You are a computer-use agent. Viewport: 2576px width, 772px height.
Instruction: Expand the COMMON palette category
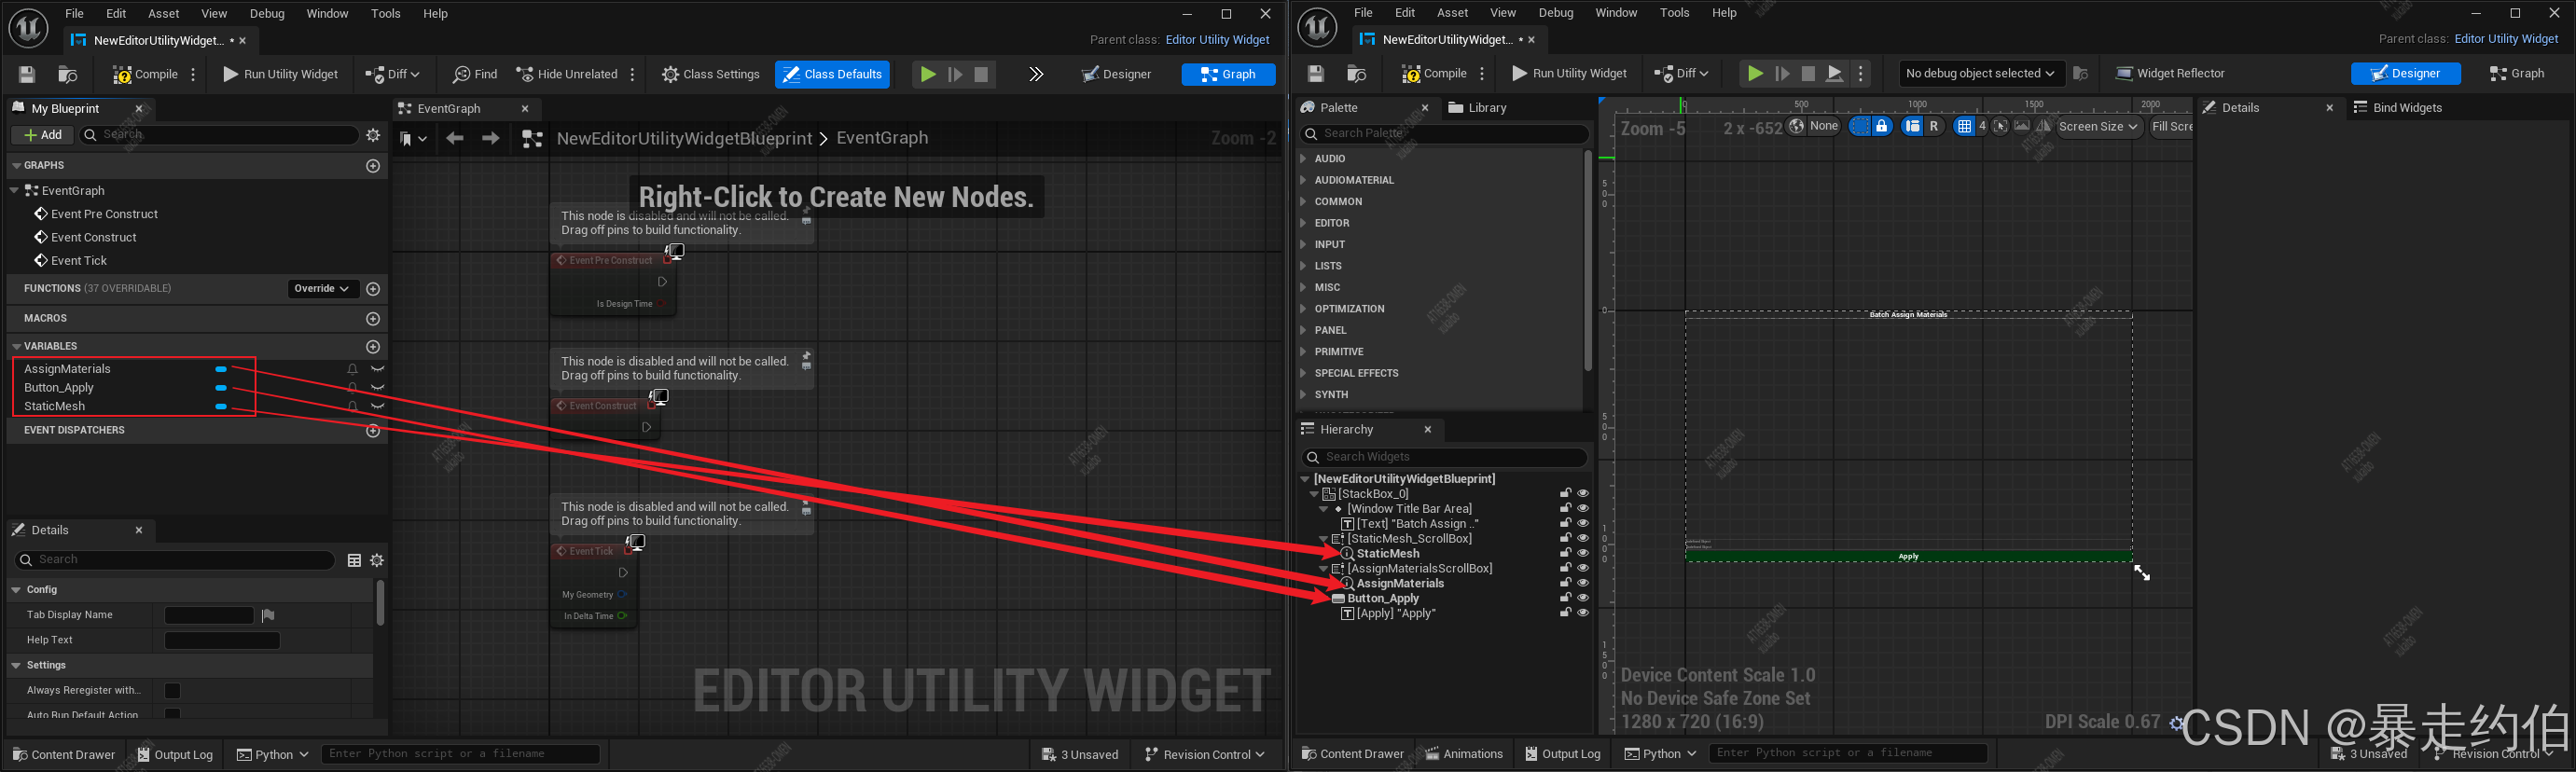1303,202
